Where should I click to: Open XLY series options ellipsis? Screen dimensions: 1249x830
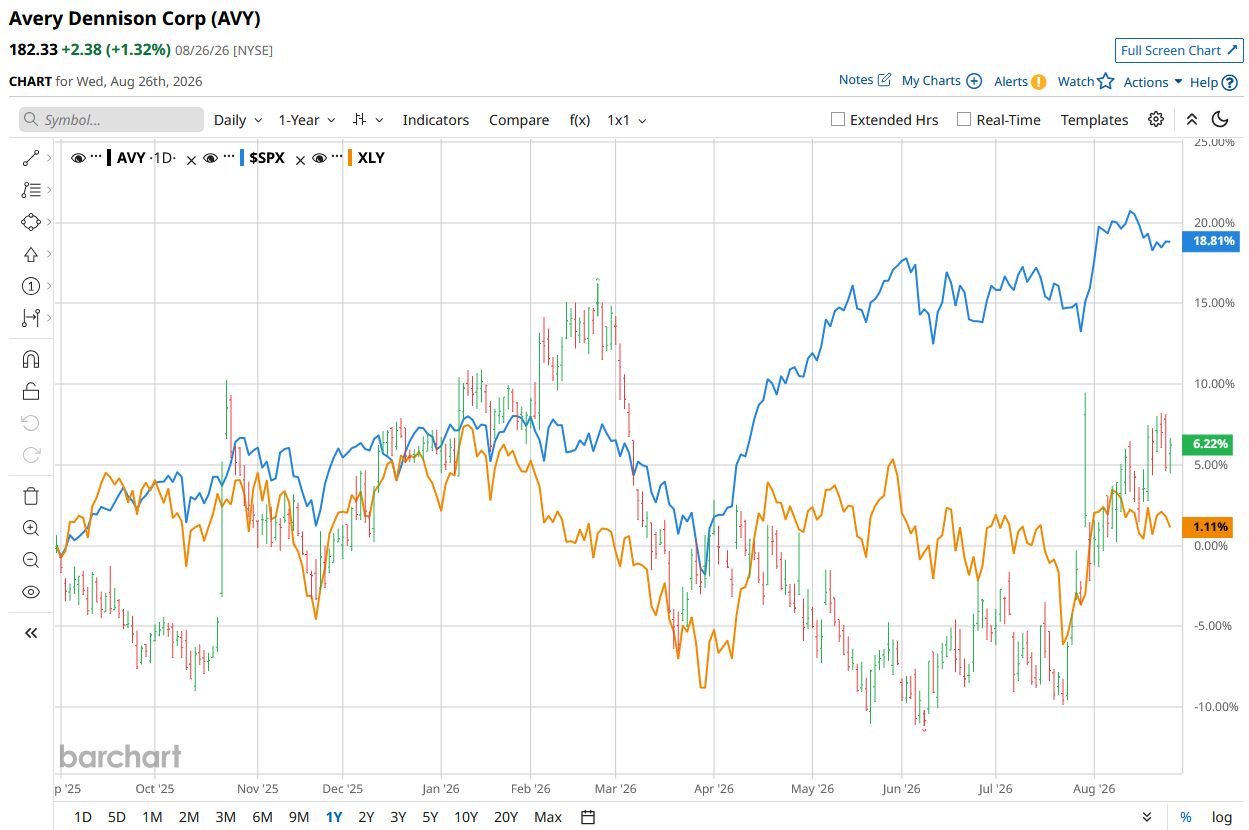(x=337, y=158)
